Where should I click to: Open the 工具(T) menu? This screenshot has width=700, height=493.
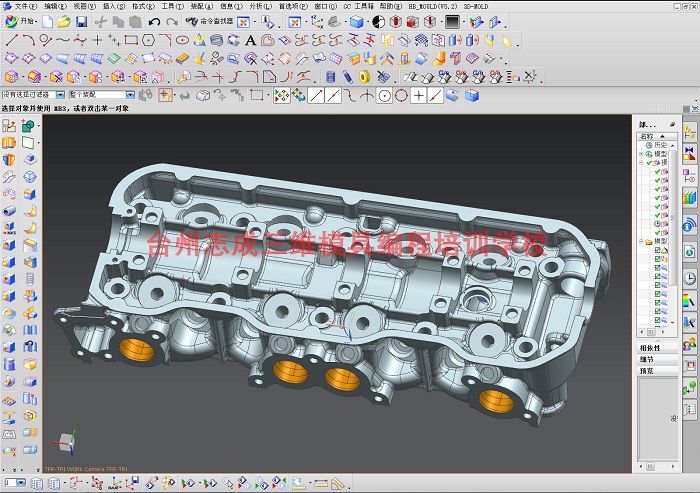tap(172, 6)
